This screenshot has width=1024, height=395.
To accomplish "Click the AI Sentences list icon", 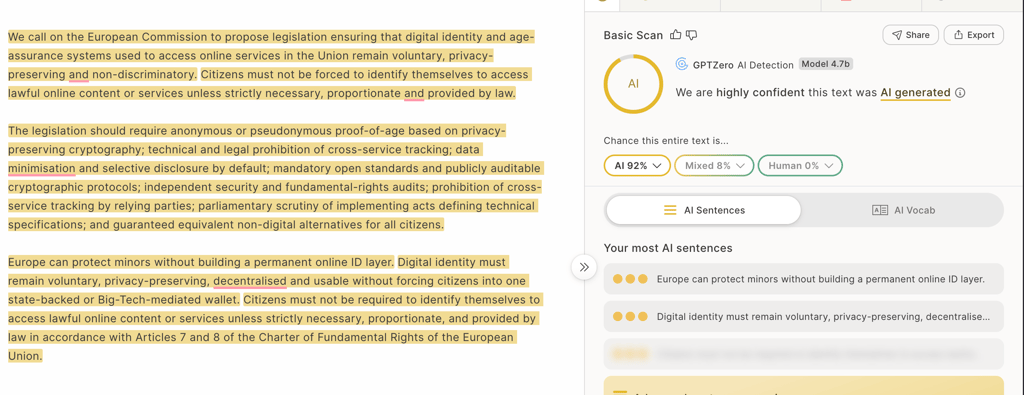I will [670, 210].
